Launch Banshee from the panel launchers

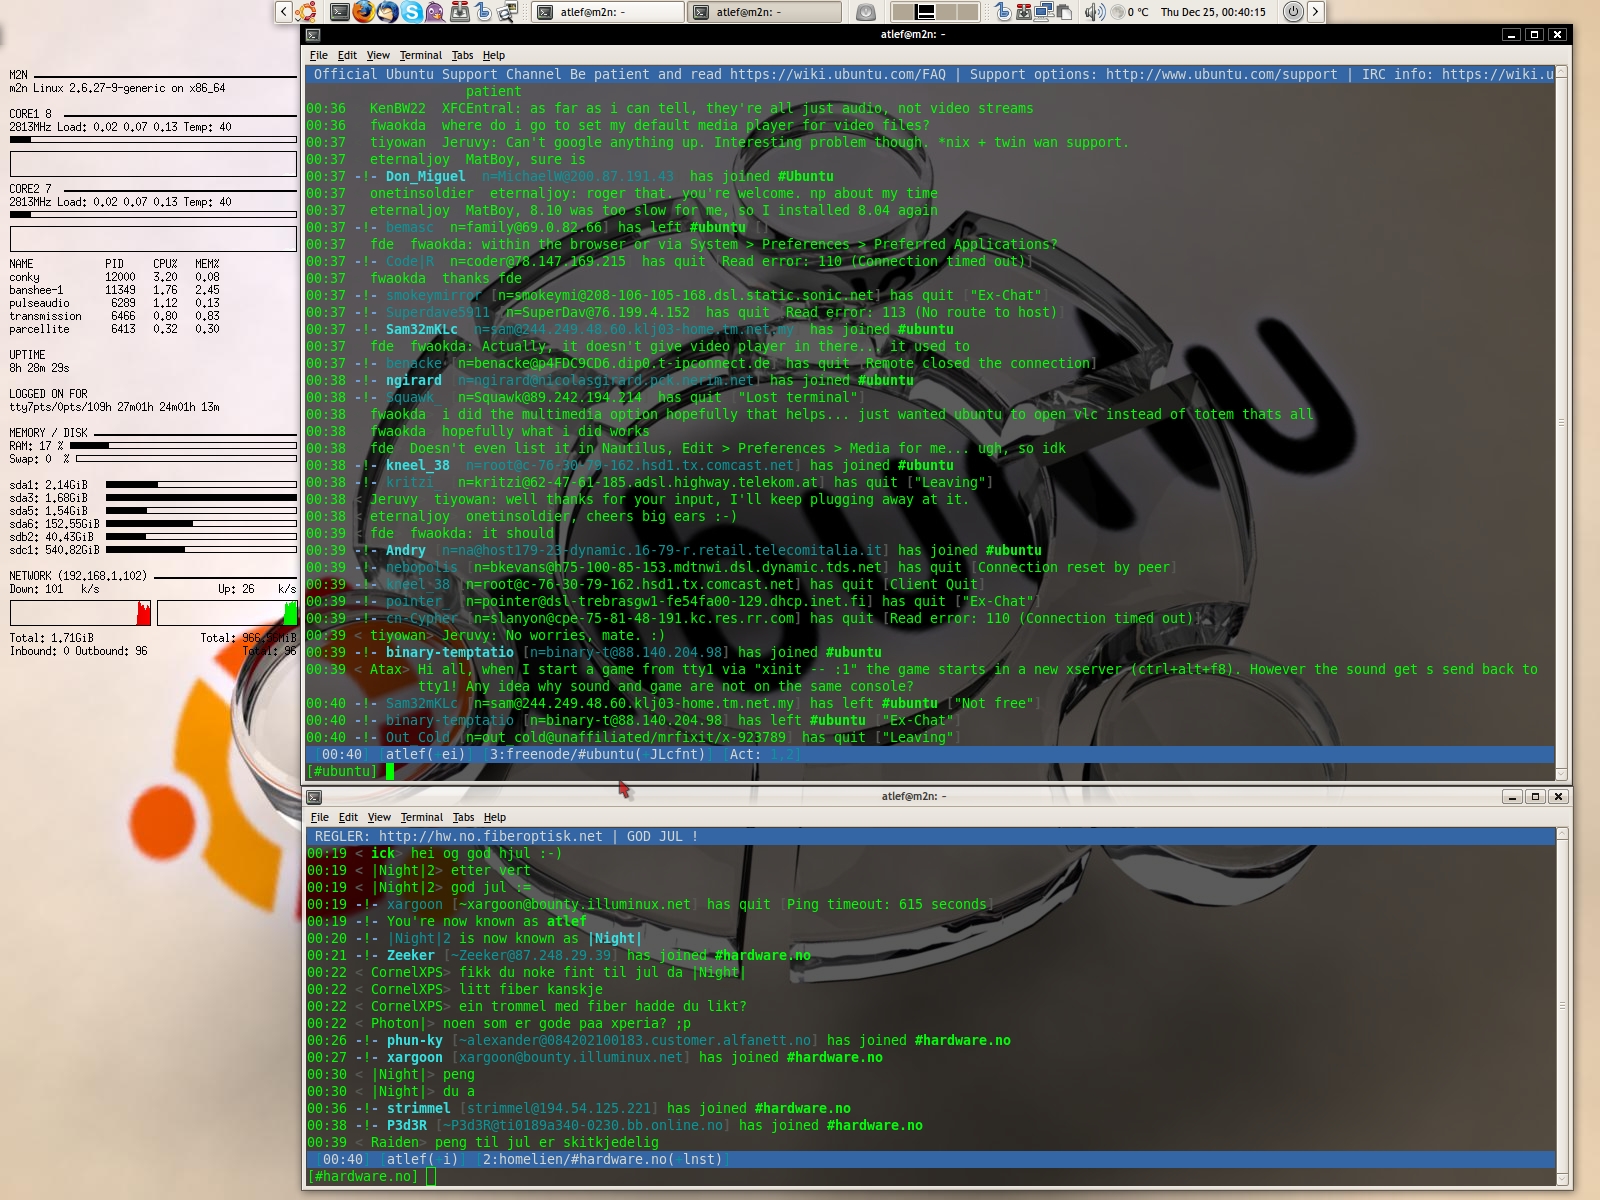coord(483,12)
